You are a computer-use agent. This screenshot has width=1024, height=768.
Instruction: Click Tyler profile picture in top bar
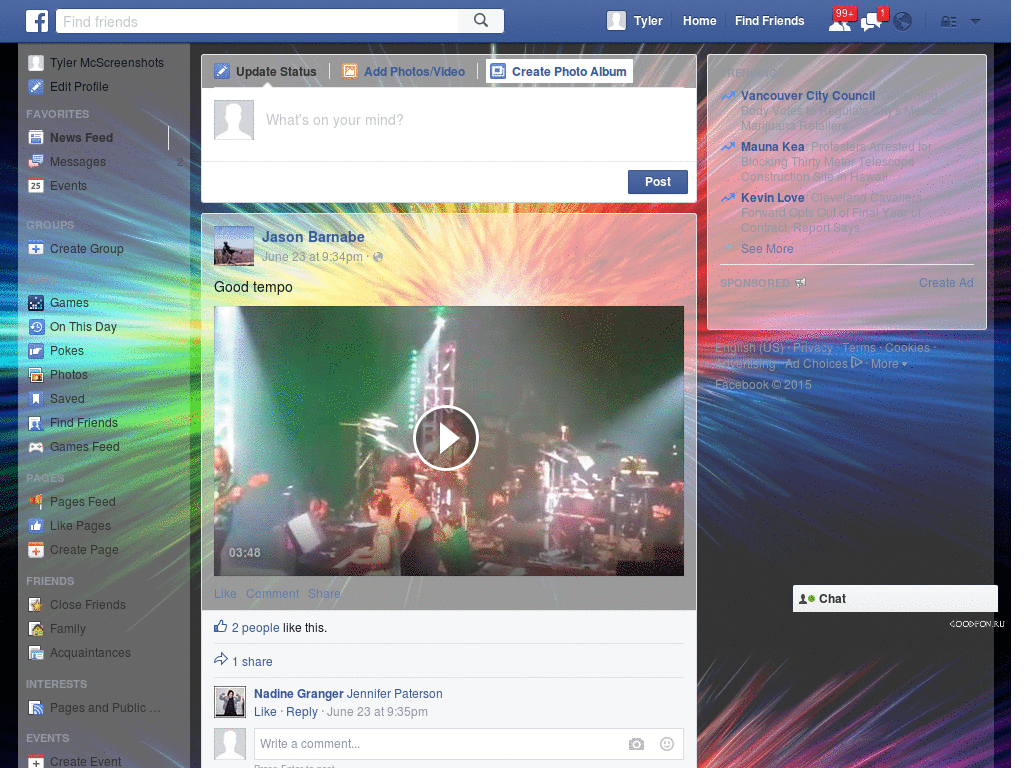pos(616,21)
